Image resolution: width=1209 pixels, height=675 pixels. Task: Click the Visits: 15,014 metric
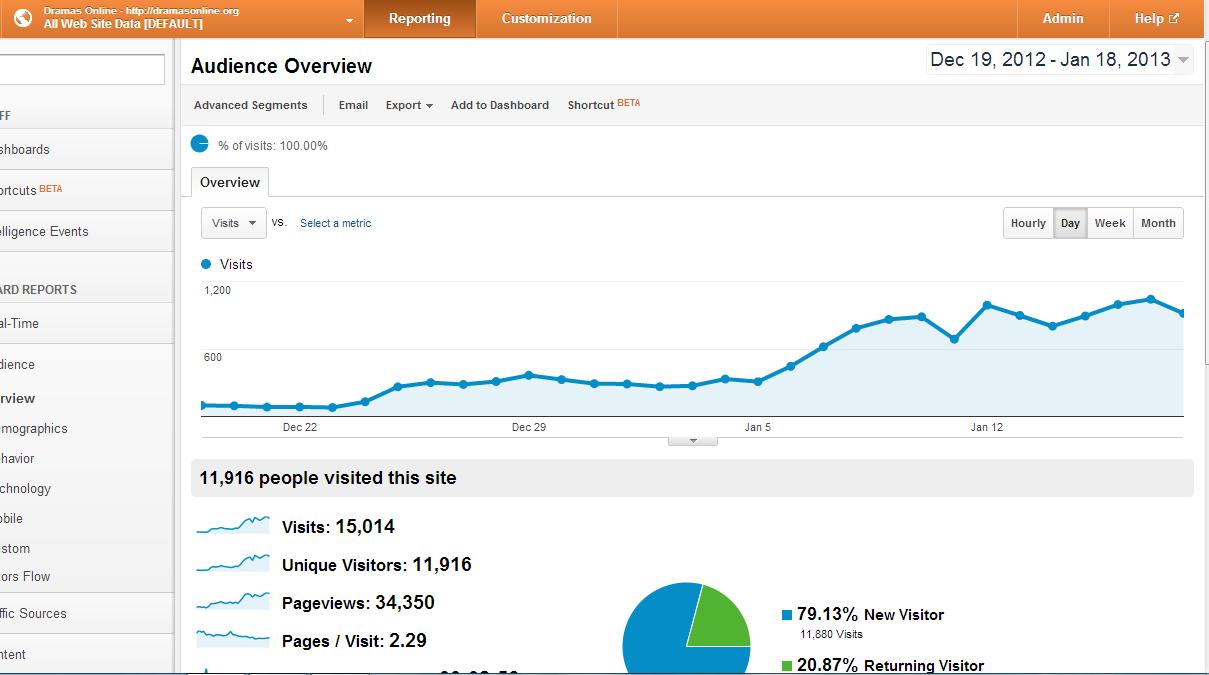tap(338, 527)
